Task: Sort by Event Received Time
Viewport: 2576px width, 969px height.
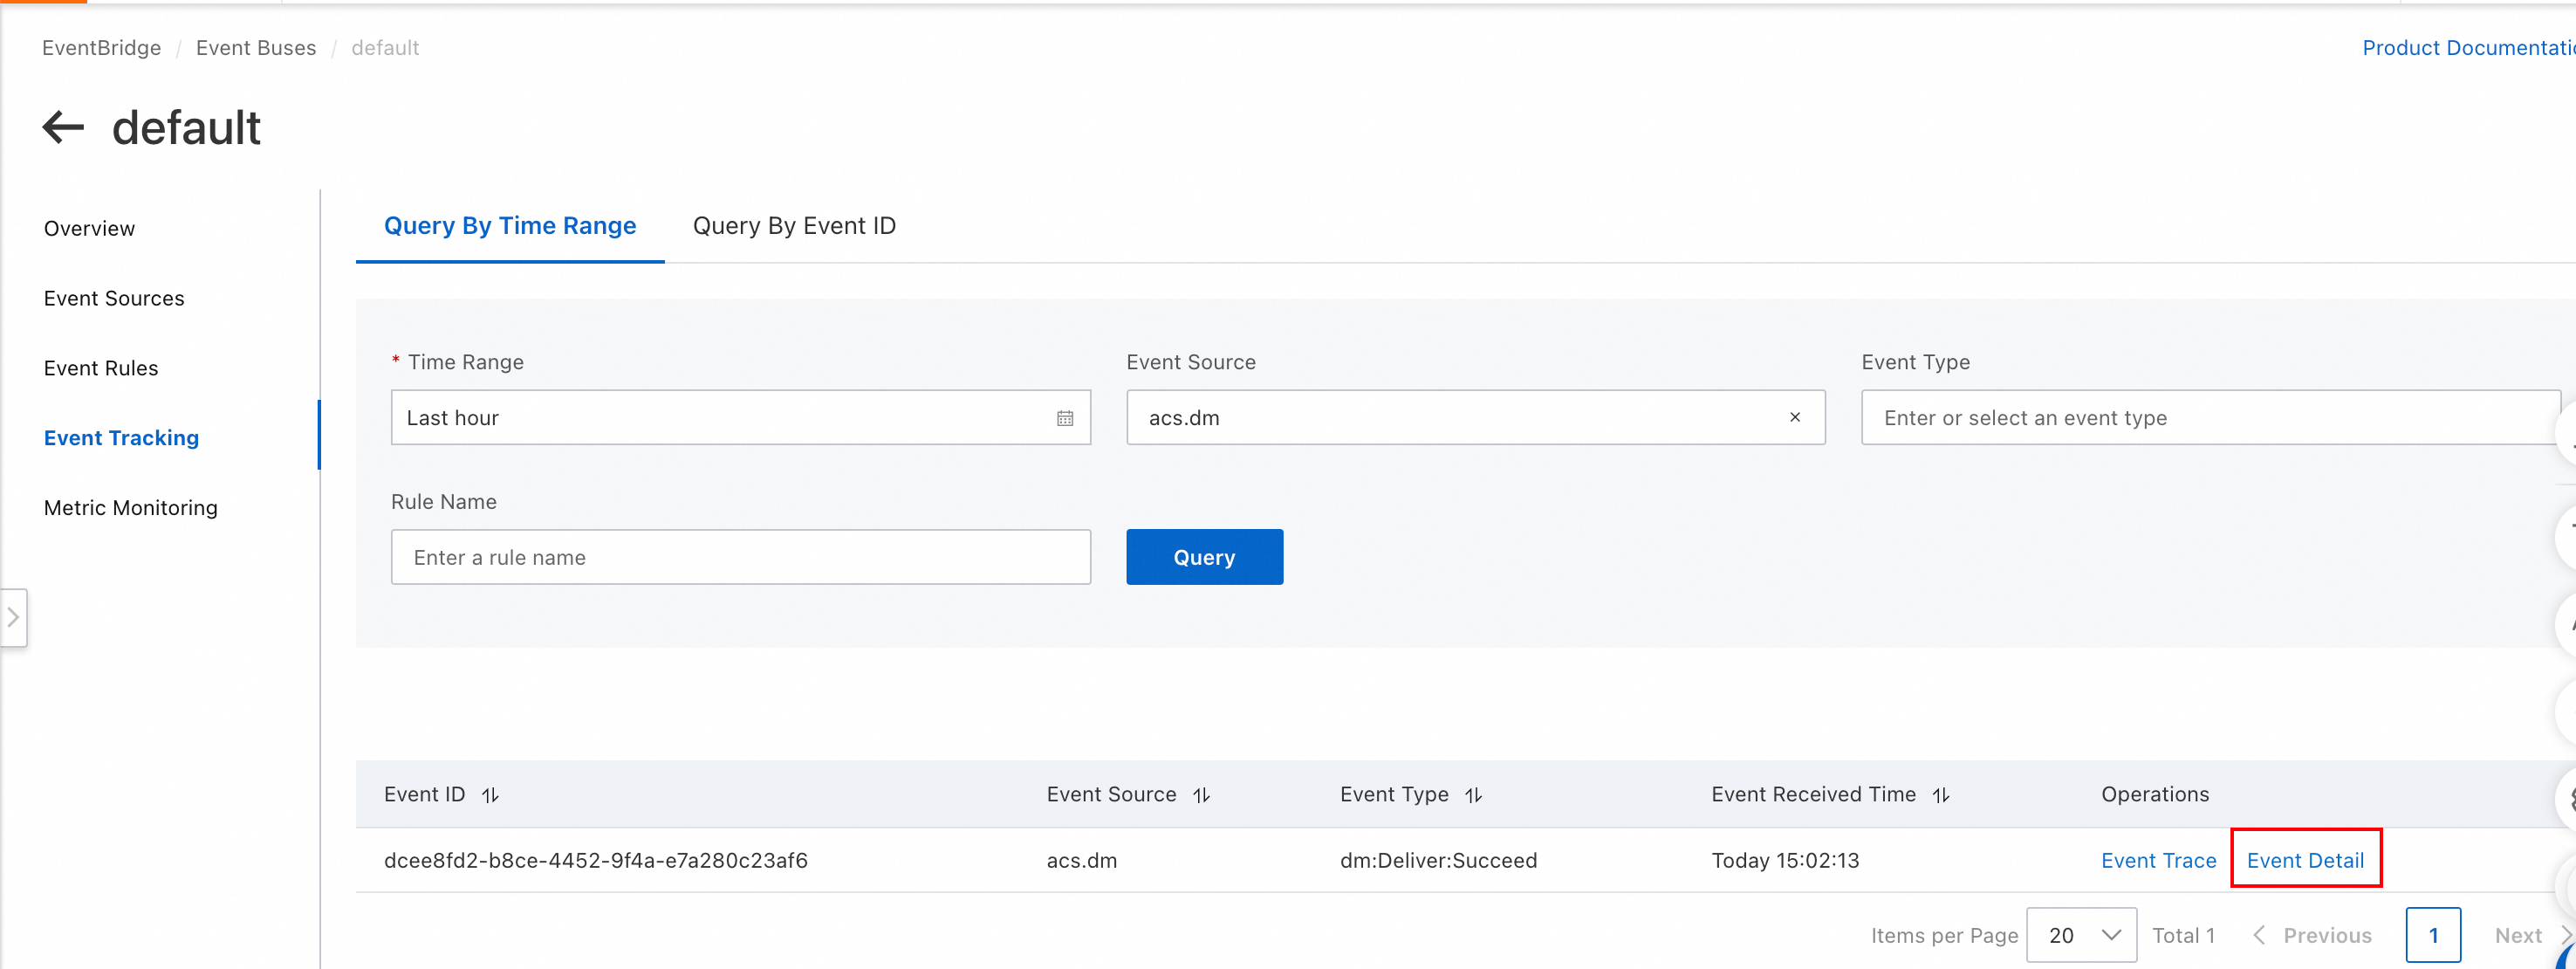Action: coord(1940,795)
